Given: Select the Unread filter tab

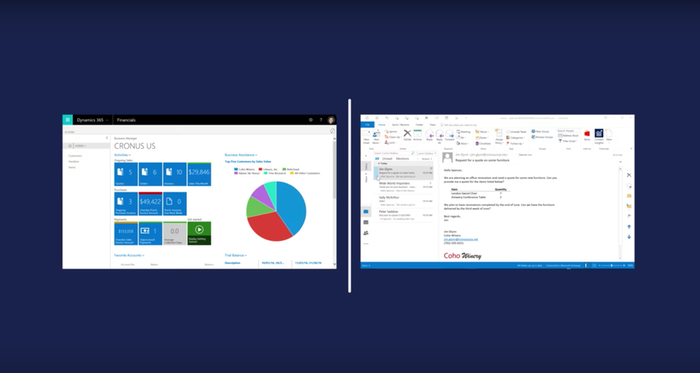Looking at the screenshot, I should pyautogui.click(x=387, y=159).
